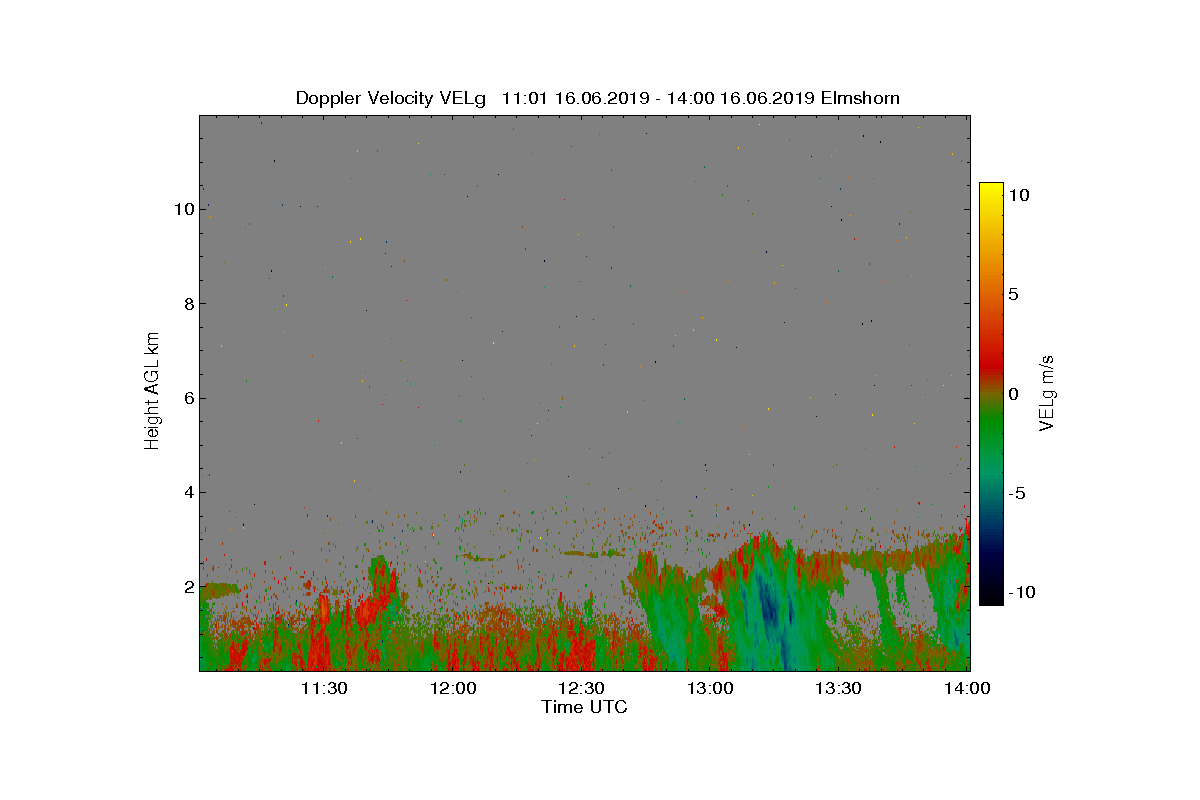Click the height tick label 8

pos(187,303)
